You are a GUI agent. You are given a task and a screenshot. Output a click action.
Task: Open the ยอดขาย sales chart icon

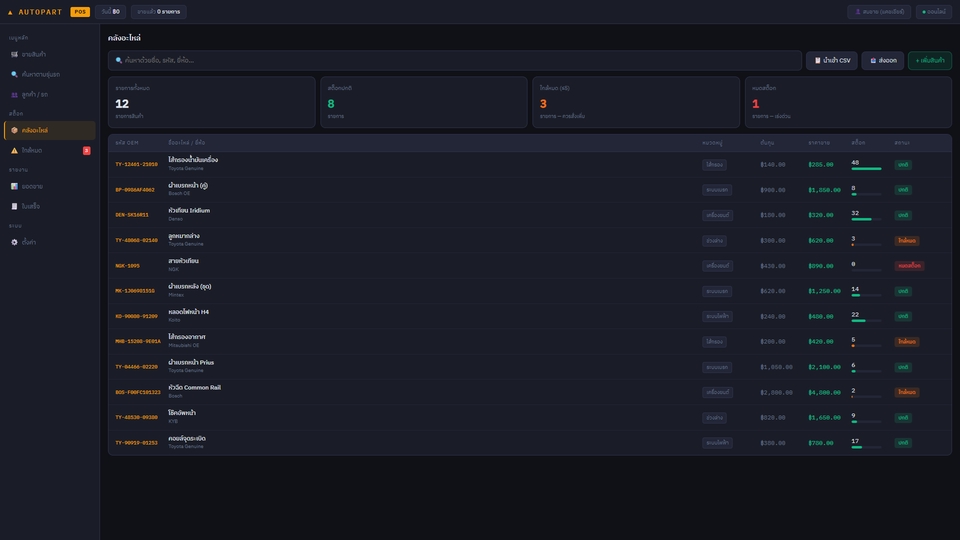tap(14, 186)
